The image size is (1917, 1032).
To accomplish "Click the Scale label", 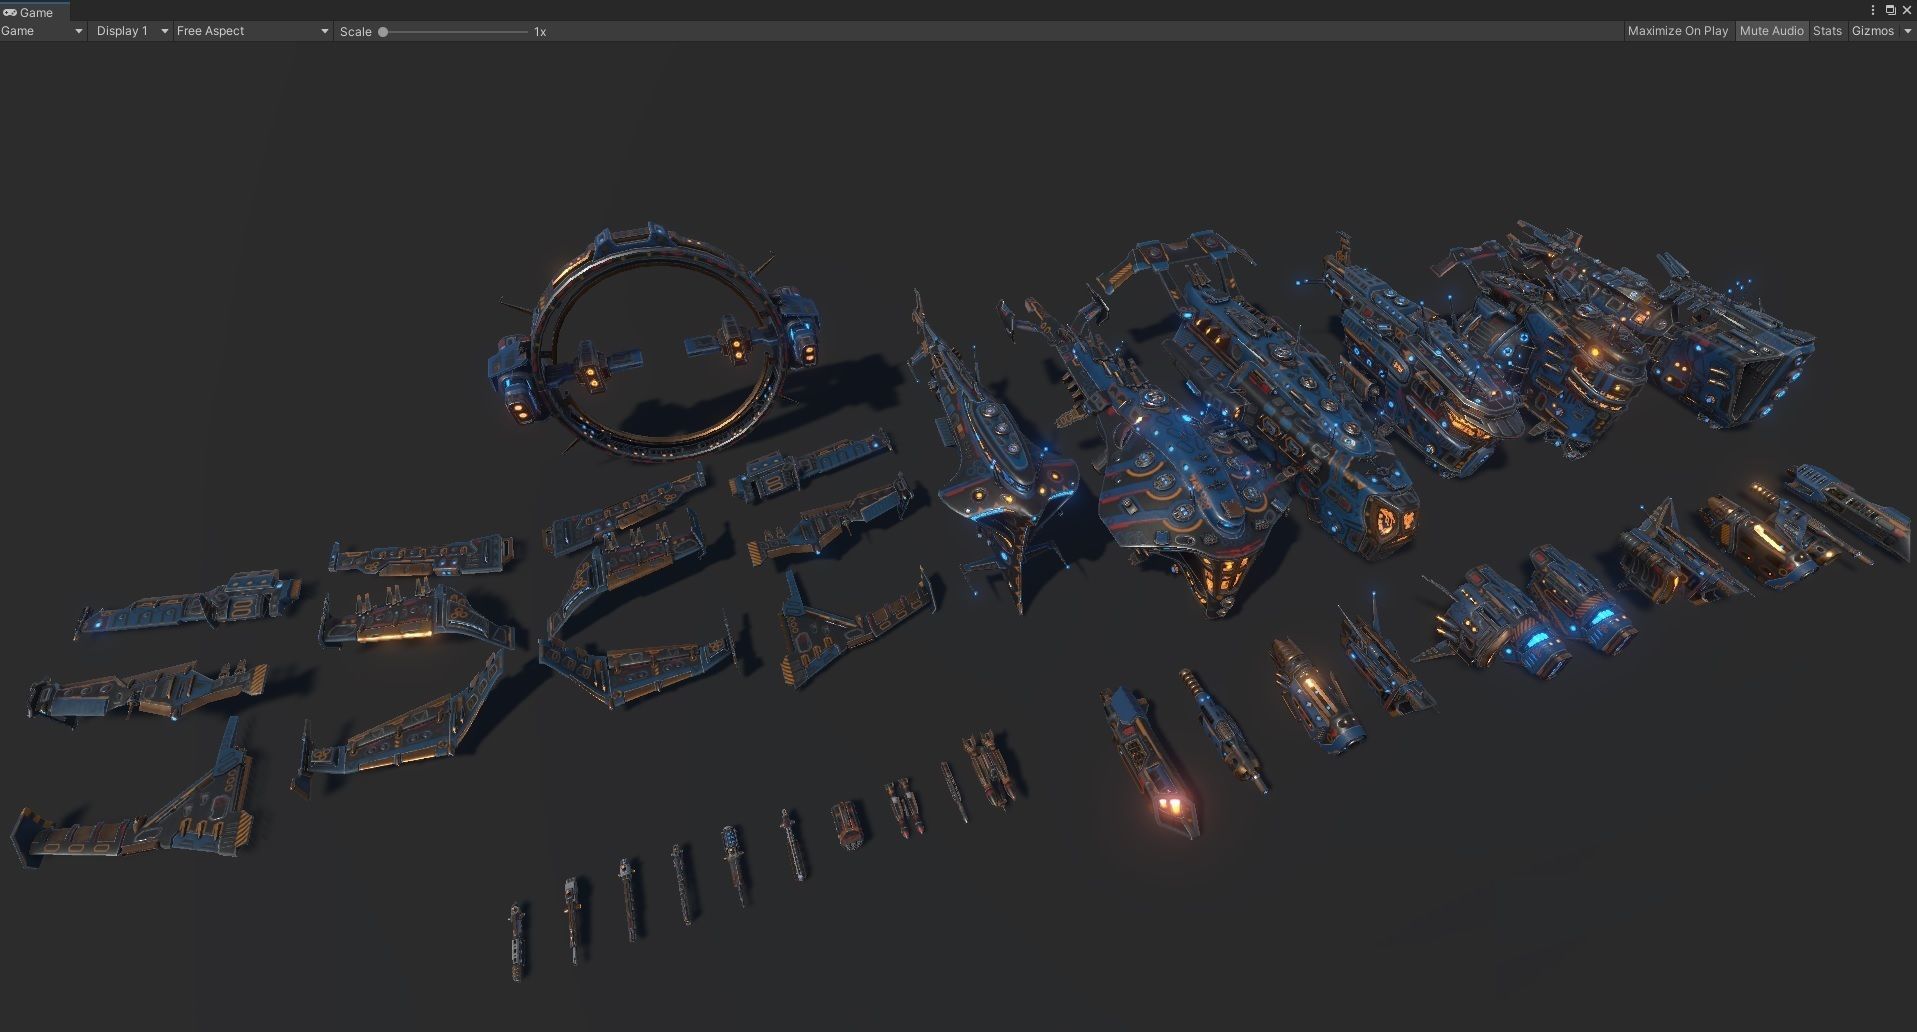I will point(355,32).
